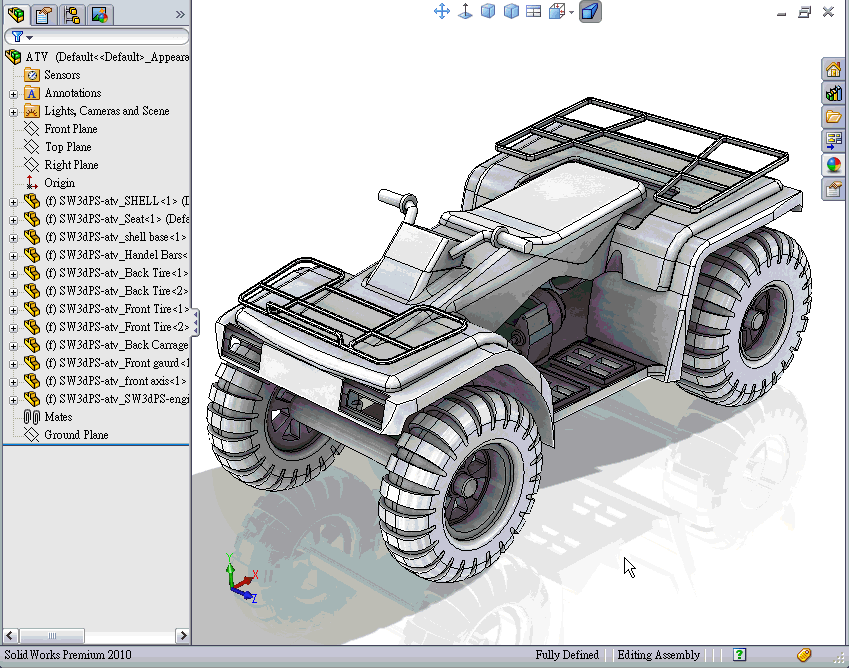Image resolution: width=849 pixels, height=668 pixels.
Task: Expand the SW3dPS-atv_shell base<1> component
Action: (13, 238)
